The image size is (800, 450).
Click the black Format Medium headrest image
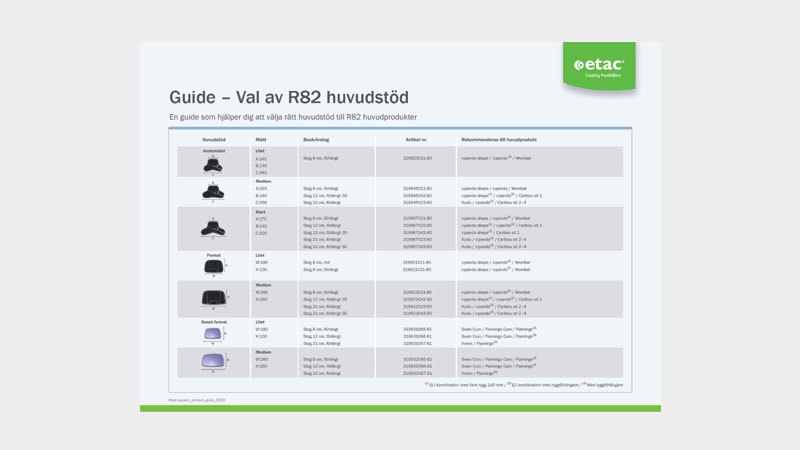(214, 297)
